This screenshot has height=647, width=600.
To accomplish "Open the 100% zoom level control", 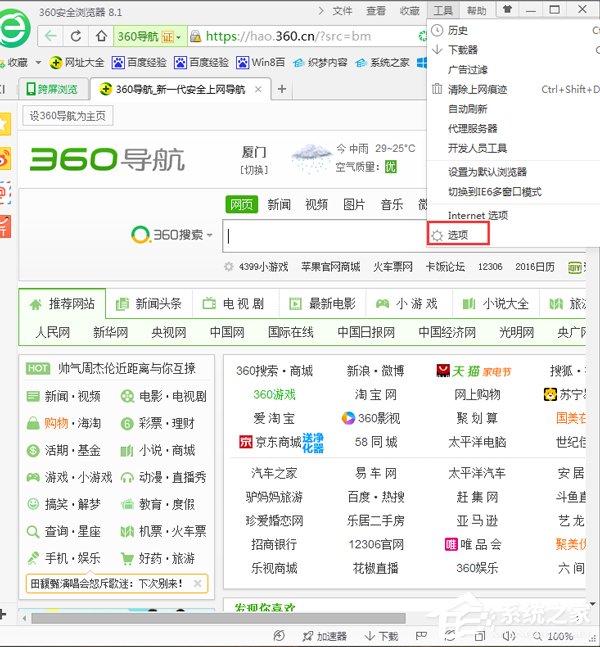I will click(x=553, y=636).
